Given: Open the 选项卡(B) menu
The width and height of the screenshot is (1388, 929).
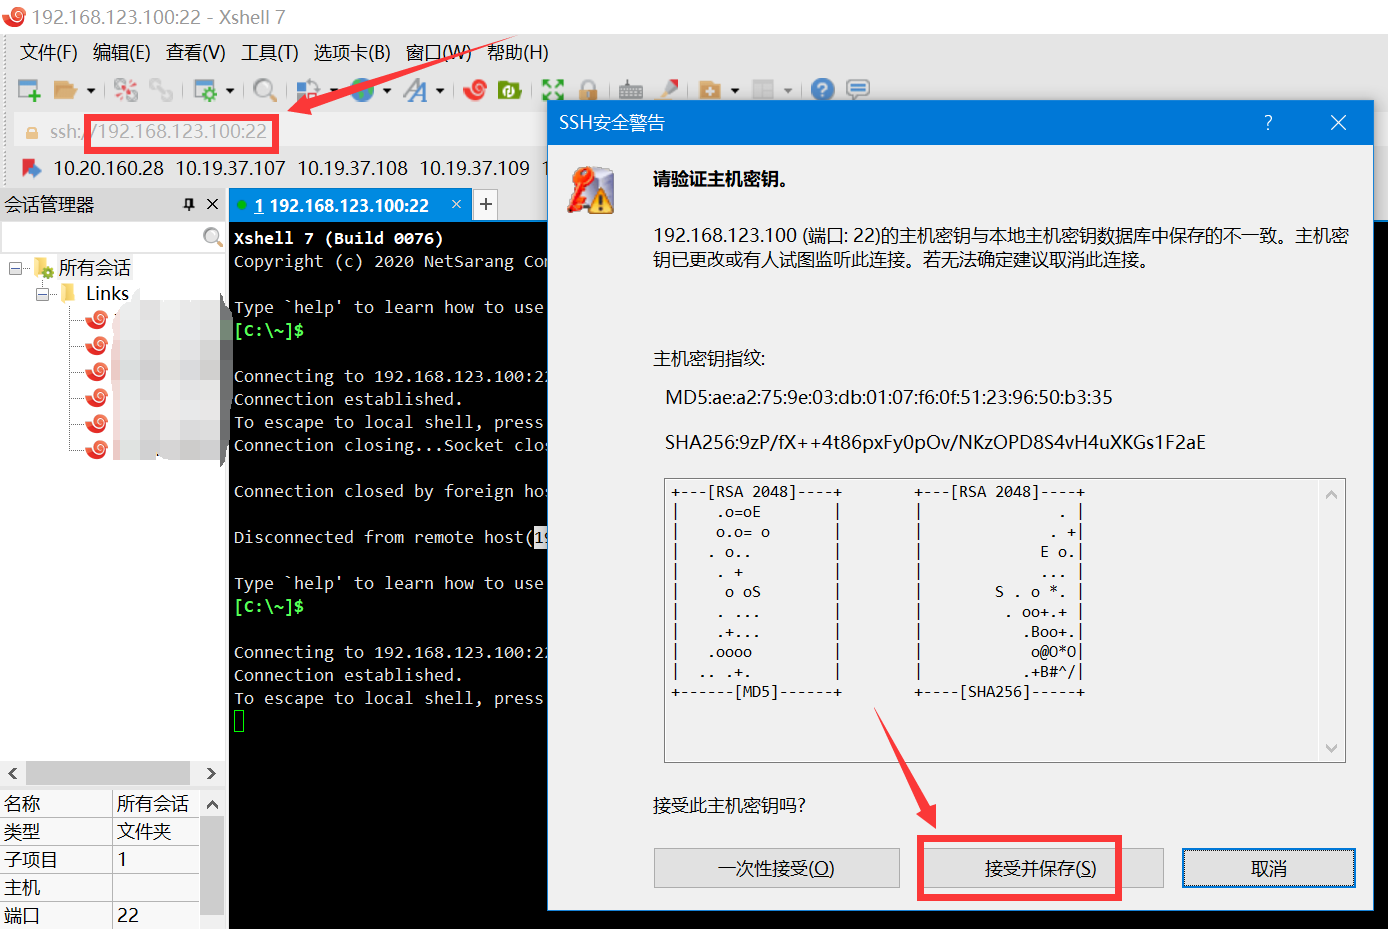Looking at the screenshot, I should (x=352, y=52).
